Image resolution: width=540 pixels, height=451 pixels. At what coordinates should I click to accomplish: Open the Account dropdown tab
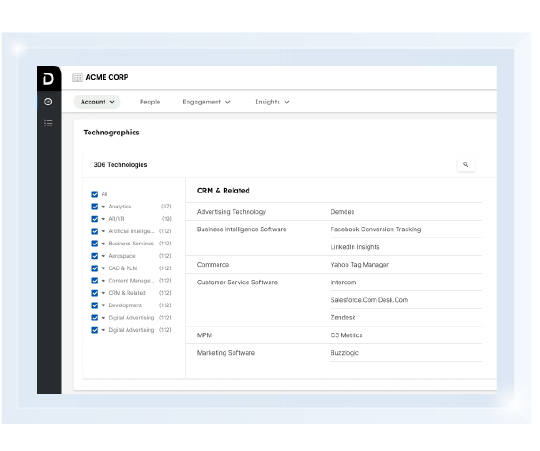(97, 102)
